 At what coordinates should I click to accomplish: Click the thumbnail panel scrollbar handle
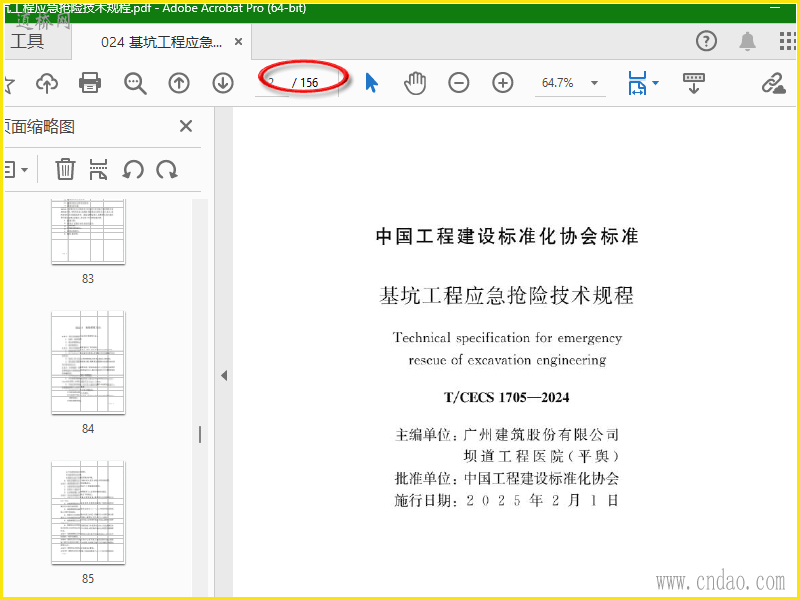coord(200,435)
